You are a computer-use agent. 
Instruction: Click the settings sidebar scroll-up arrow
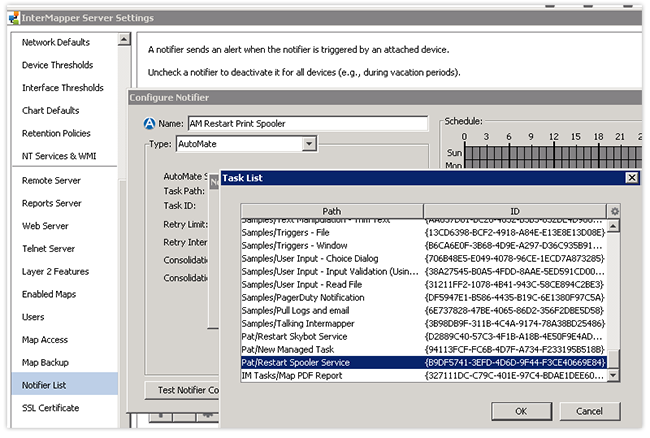point(124,39)
